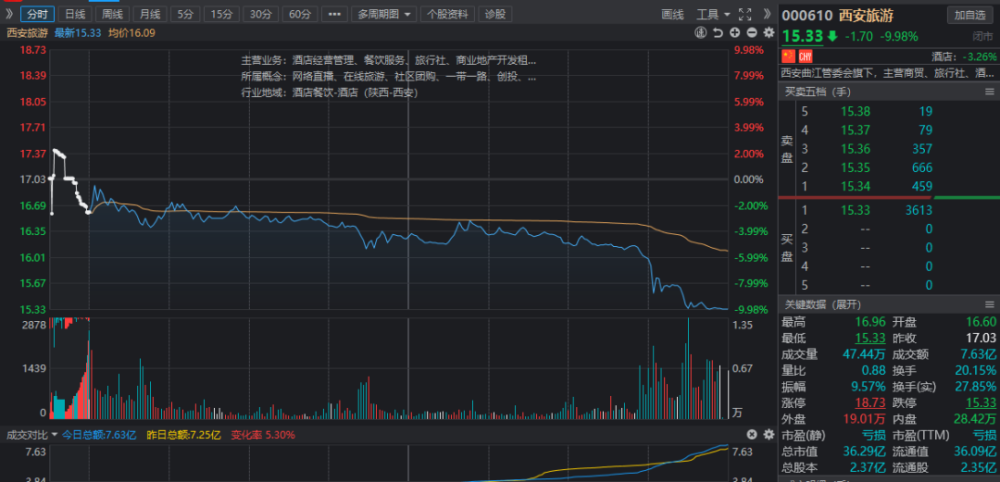The height and width of the screenshot is (482, 1000).
Task: Click the circular overlay icon beside undo
Action: tap(701, 33)
